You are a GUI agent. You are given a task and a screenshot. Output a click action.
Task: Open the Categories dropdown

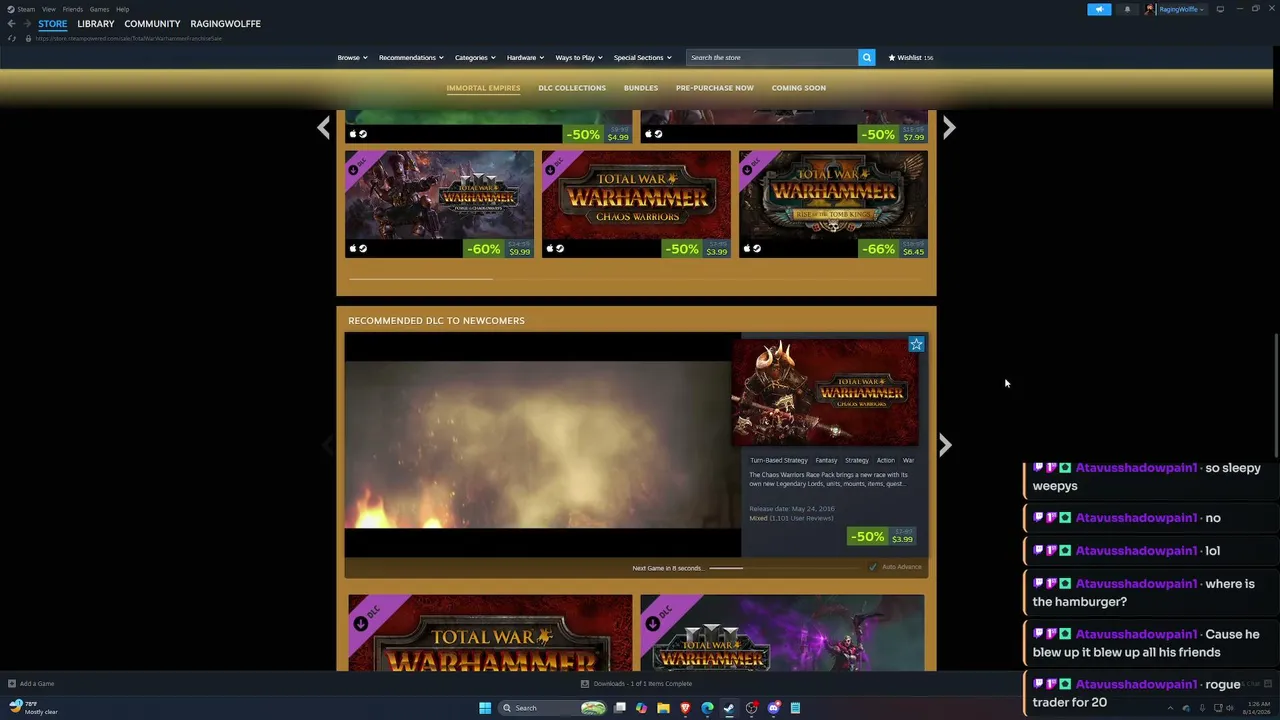pos(475,57)
